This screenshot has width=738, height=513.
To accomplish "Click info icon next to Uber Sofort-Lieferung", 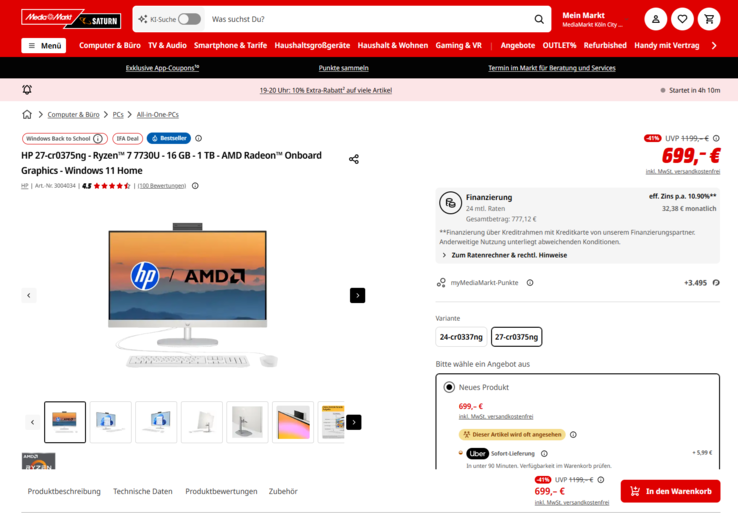I will click(x=544, y=454).
